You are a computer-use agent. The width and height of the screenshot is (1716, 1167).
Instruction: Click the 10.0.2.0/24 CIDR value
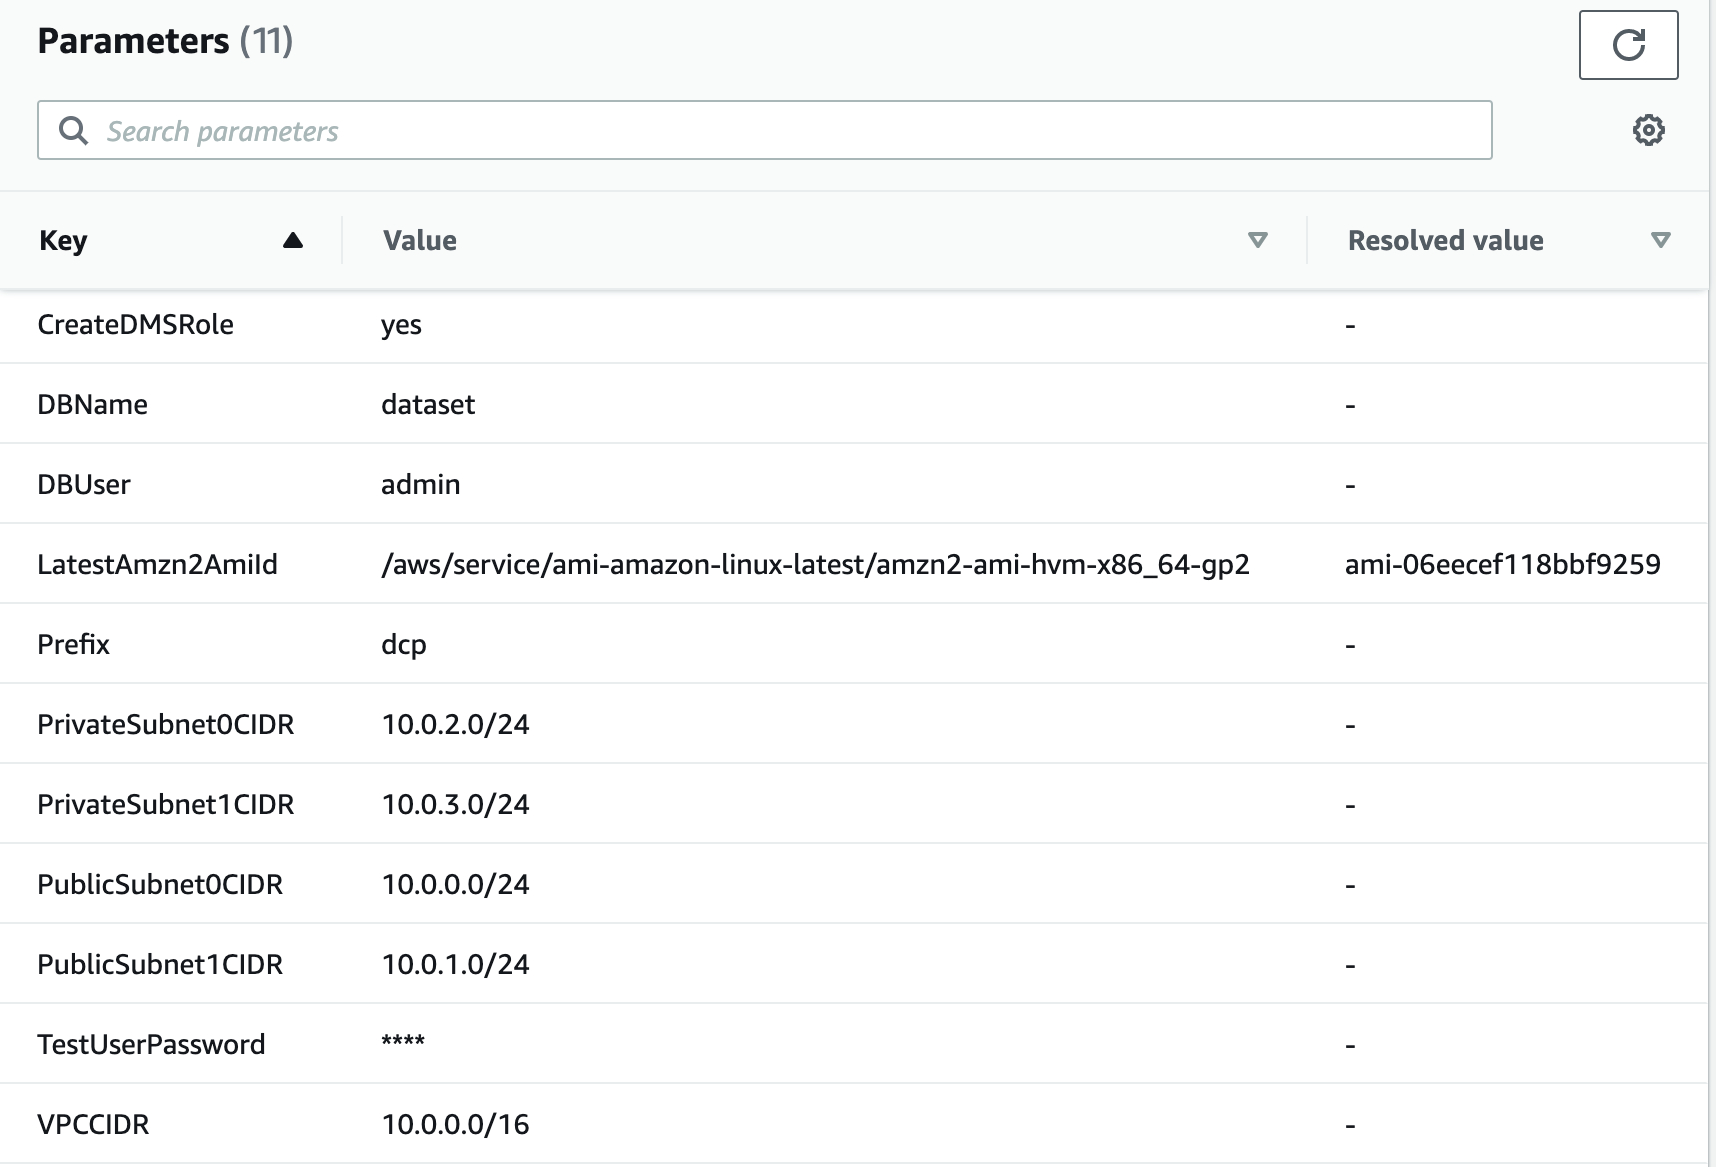click(455, 724)
